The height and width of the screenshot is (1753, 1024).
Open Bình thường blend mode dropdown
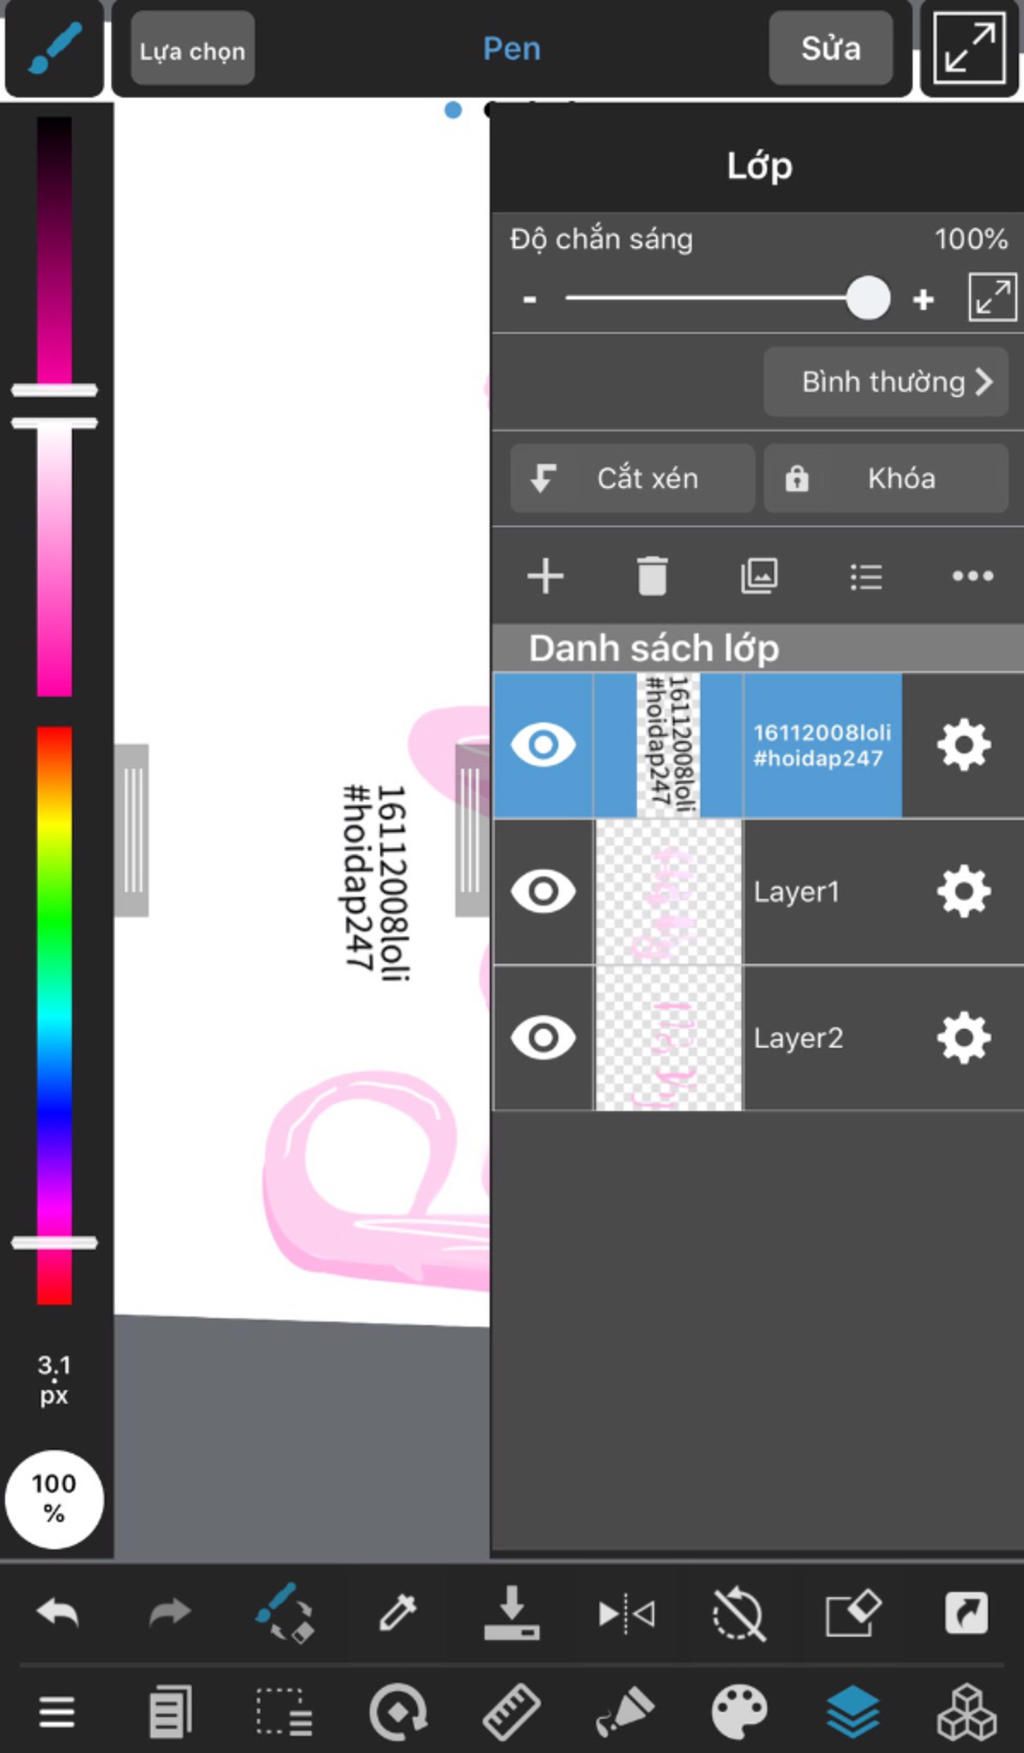pyautogui.click(x=886, y=381)
